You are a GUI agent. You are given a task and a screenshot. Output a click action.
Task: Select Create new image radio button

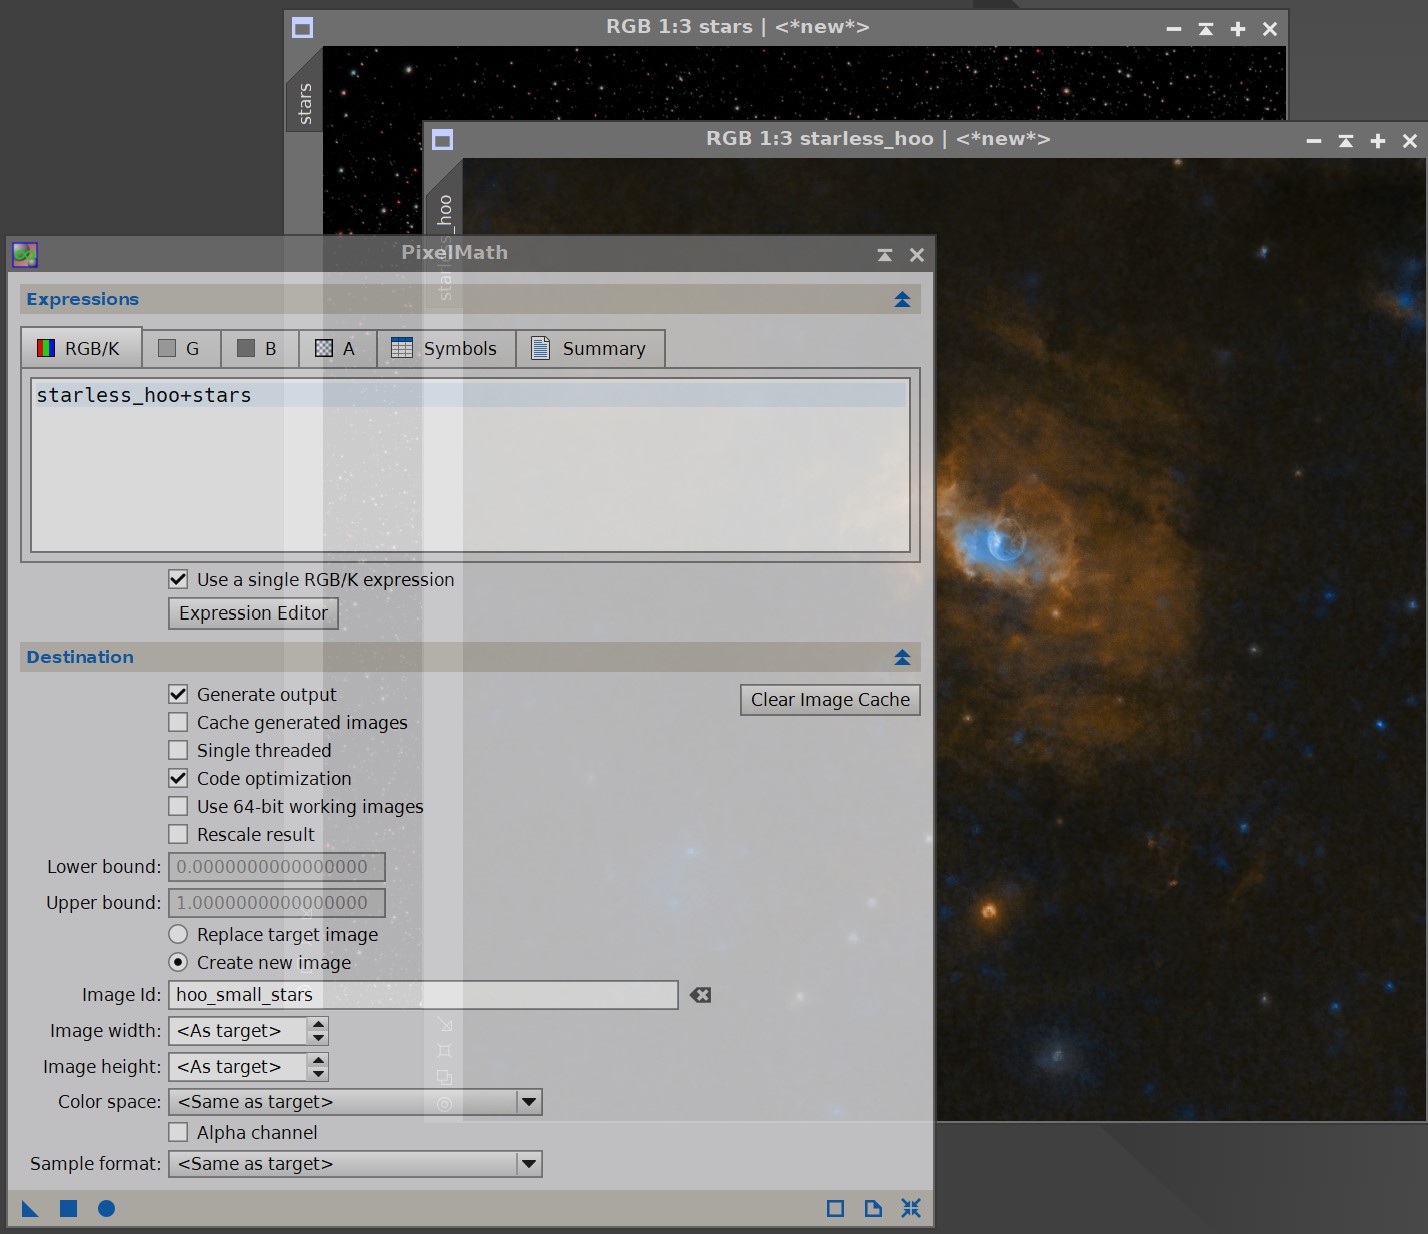tap(178, 962)
